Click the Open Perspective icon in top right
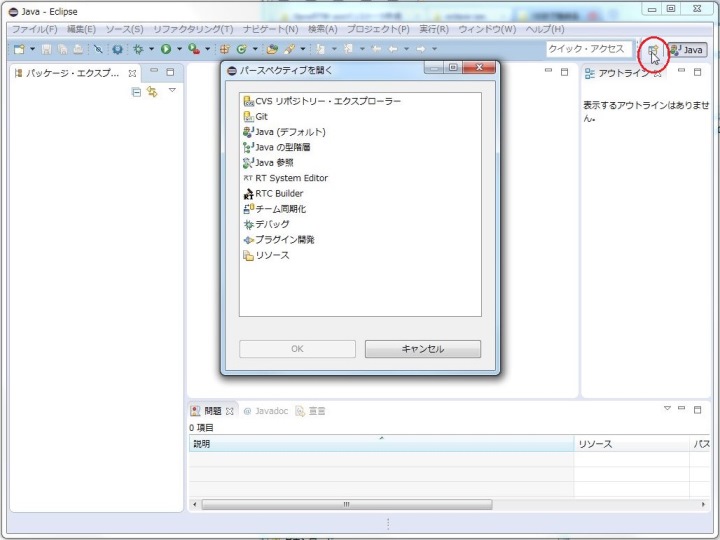 click(653, 51)
